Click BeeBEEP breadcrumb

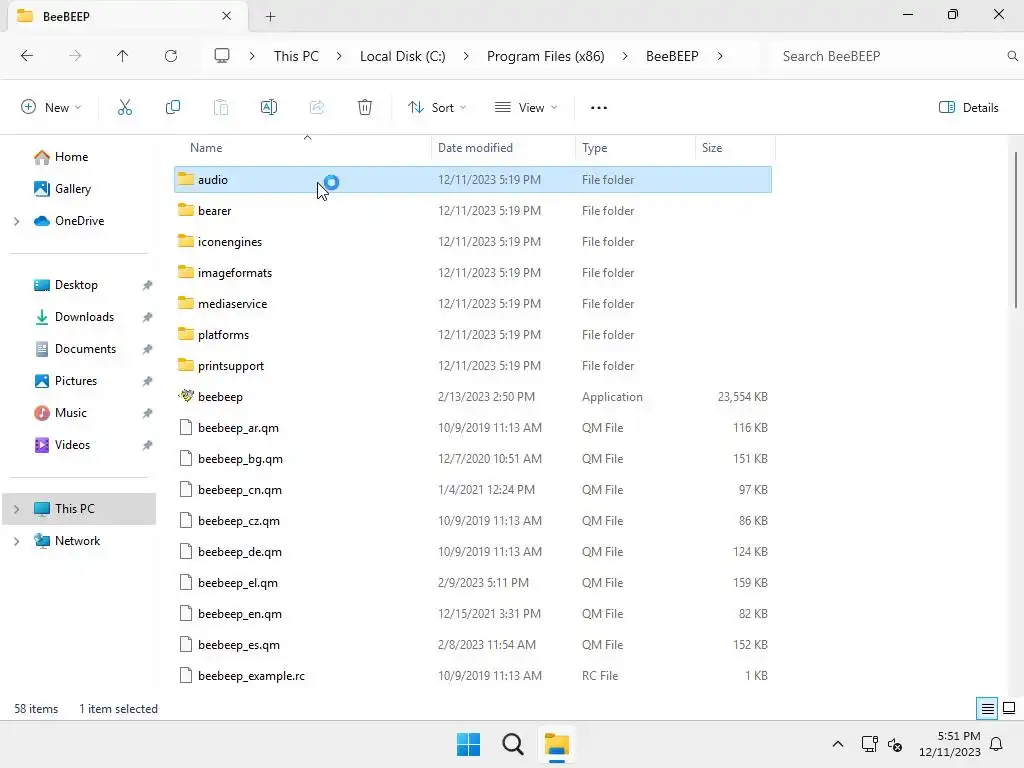click(x=672, y=56)
